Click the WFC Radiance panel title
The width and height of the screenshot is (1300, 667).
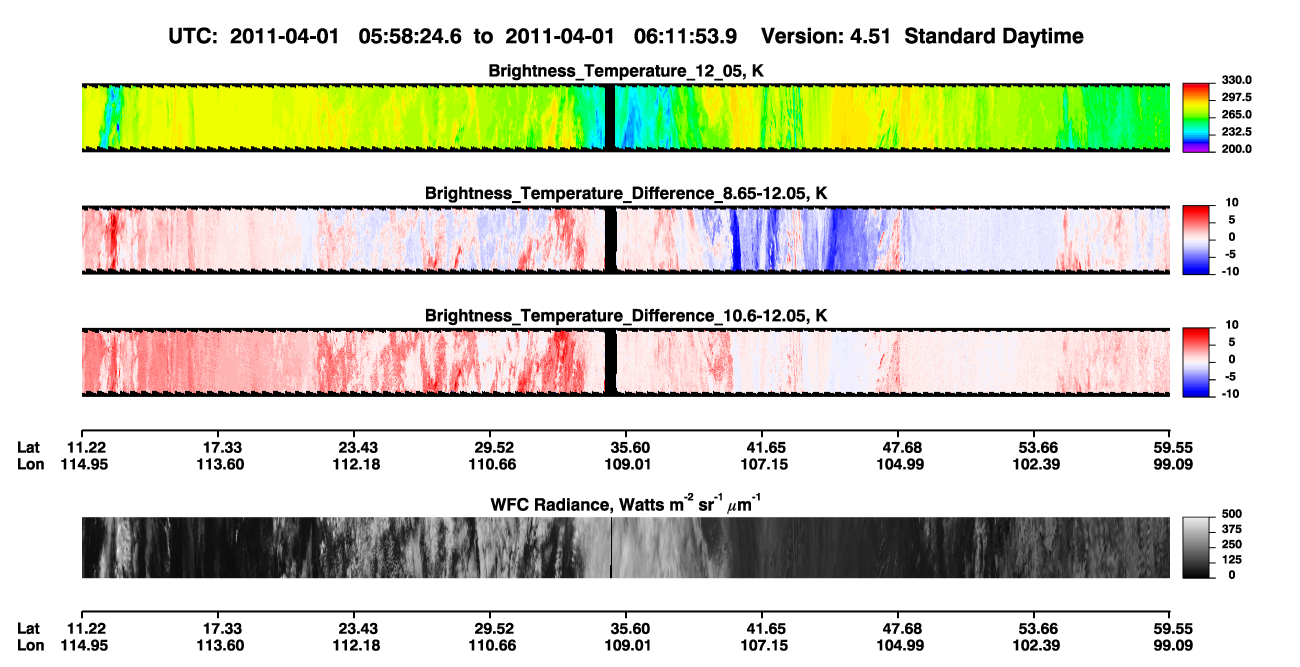(x=626, y=503)
